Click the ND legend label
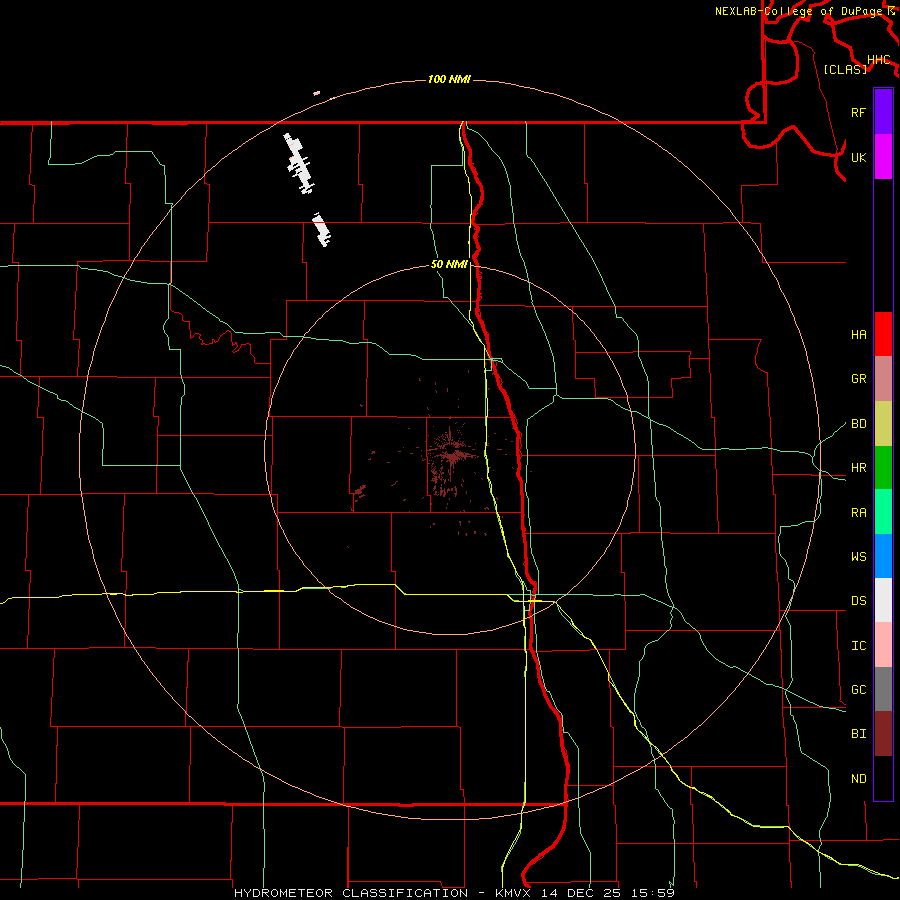Screen dimensions: 900x900 (x=858, y=779)
